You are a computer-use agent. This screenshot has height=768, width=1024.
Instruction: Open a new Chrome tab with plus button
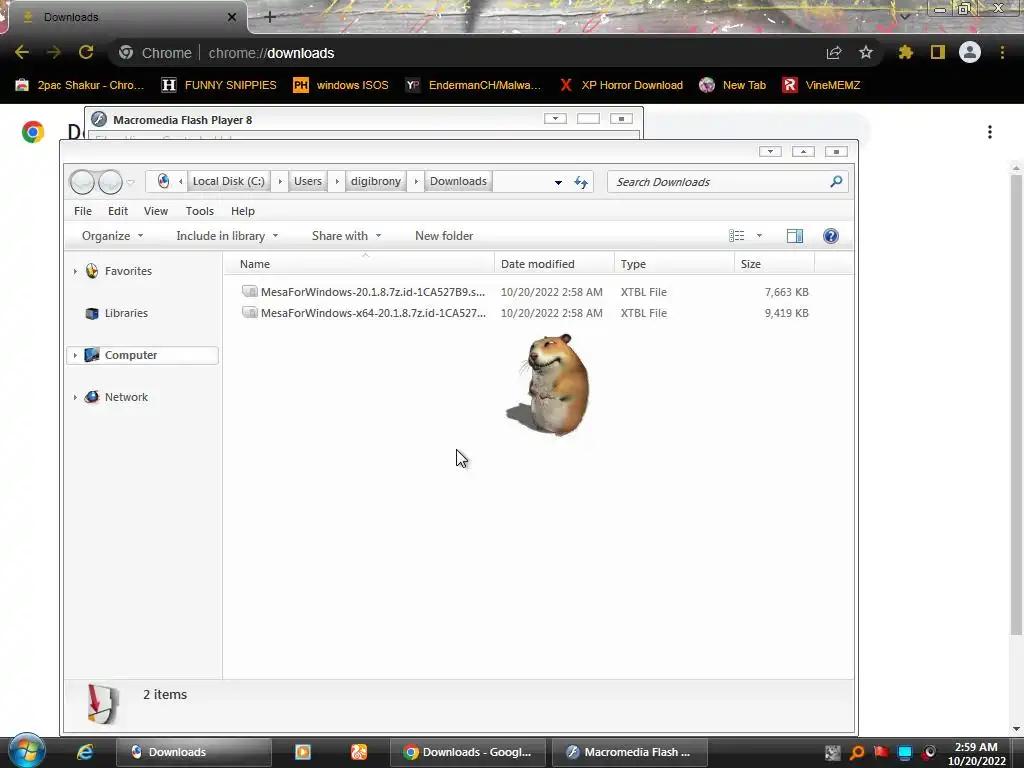270,17
